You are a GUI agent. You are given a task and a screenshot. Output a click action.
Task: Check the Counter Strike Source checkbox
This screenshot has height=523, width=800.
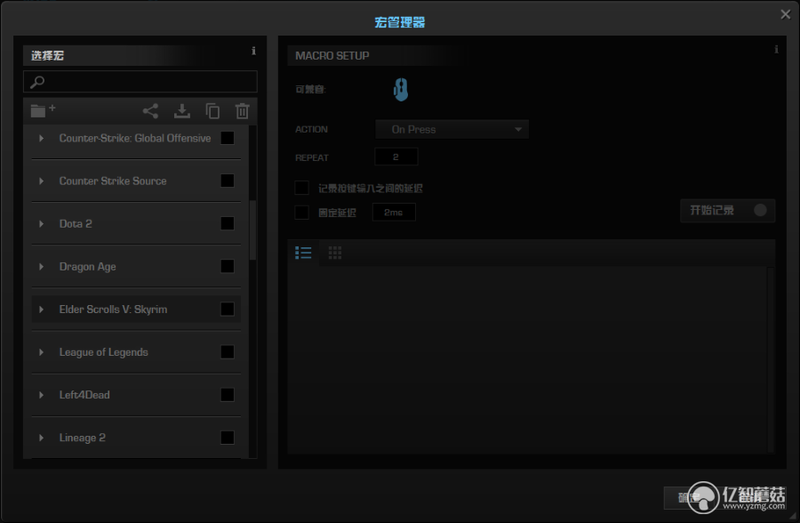pos(228,181)
